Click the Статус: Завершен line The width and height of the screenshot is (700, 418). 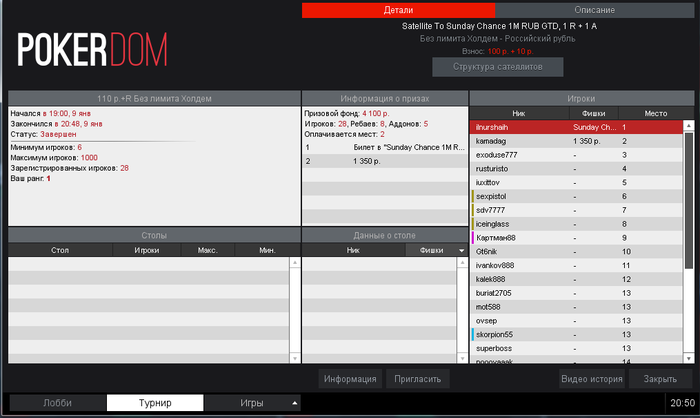coord(43,134)
